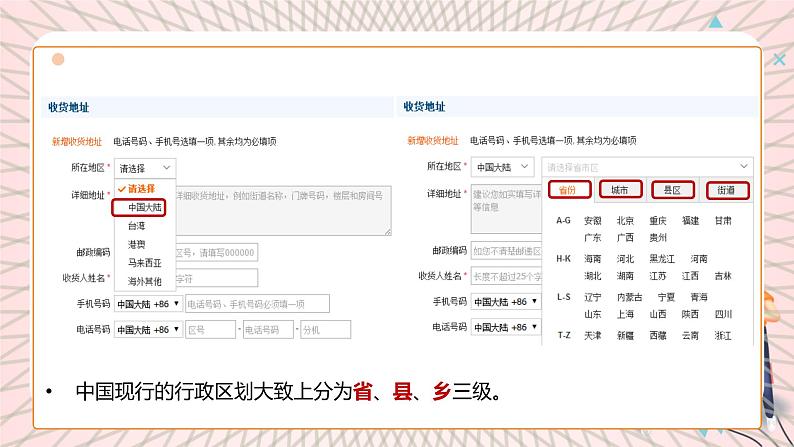Select 台湾 from the region list
The width and height of the screenshot is (794, 447).
tap(137, 226)
